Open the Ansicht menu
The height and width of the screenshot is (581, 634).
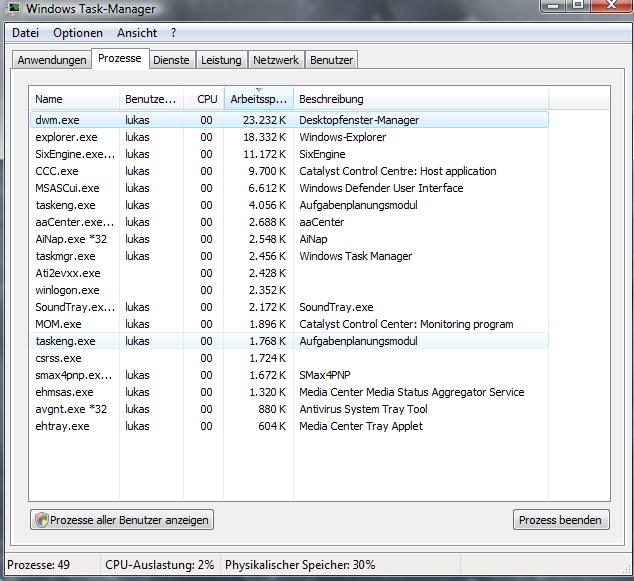(x=137, y=33)
